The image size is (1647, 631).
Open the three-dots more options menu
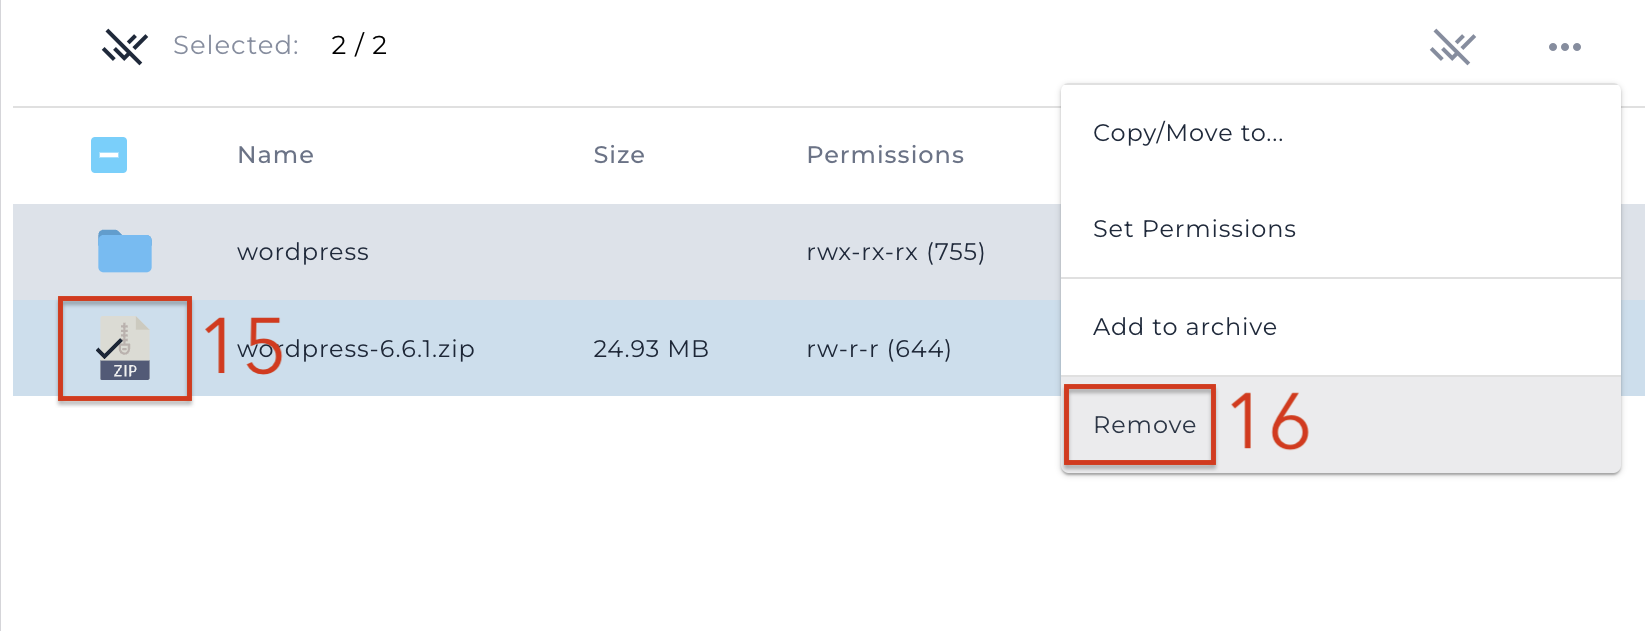1564,47
